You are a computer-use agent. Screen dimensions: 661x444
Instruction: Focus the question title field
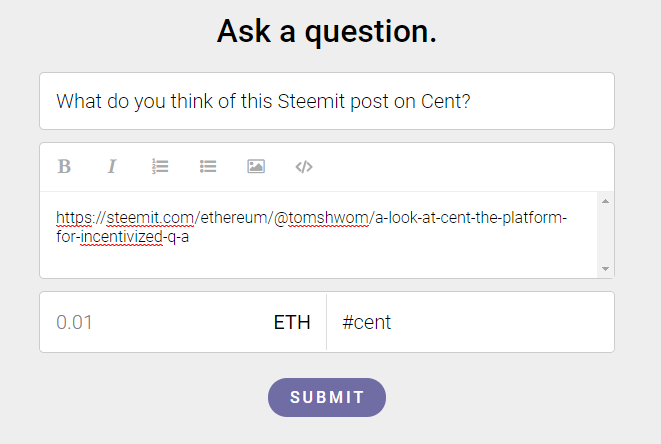point(327,101)
